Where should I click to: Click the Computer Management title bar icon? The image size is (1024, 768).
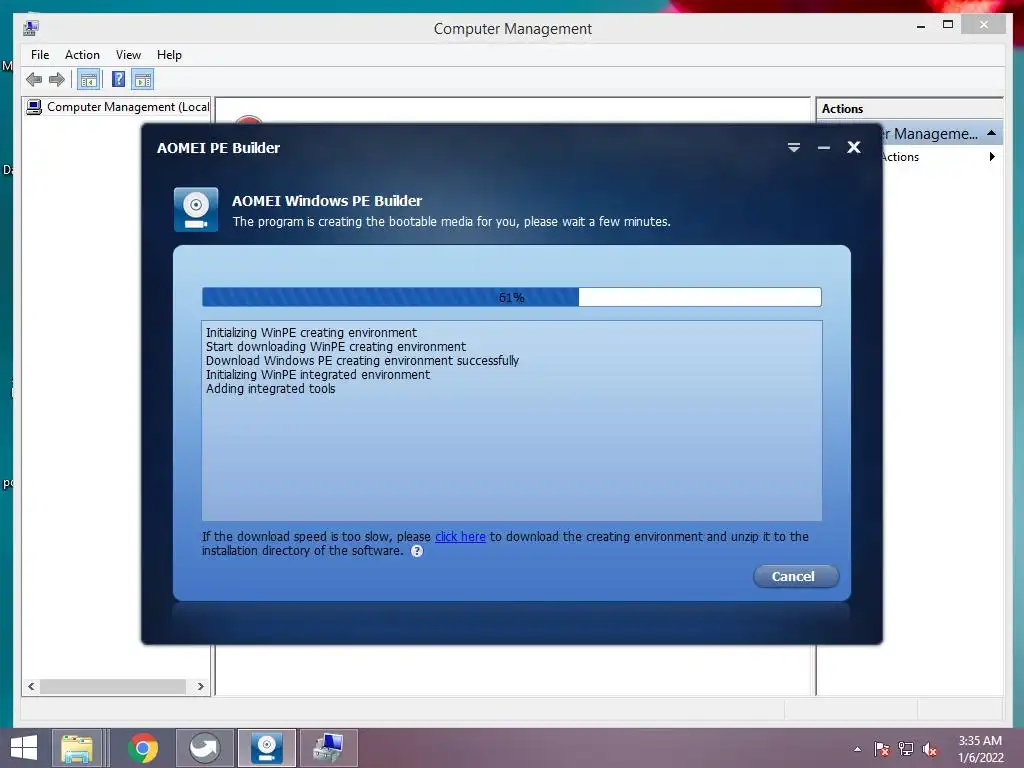[31, 28]
